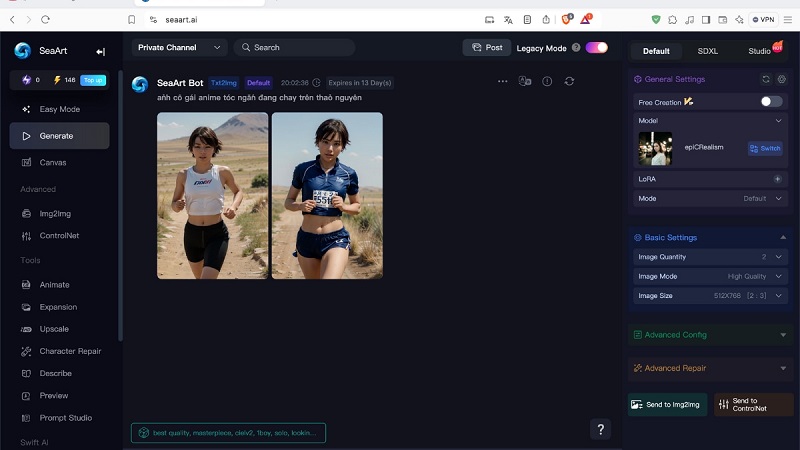Collapse the Basic Settings section

click(782, 238)
